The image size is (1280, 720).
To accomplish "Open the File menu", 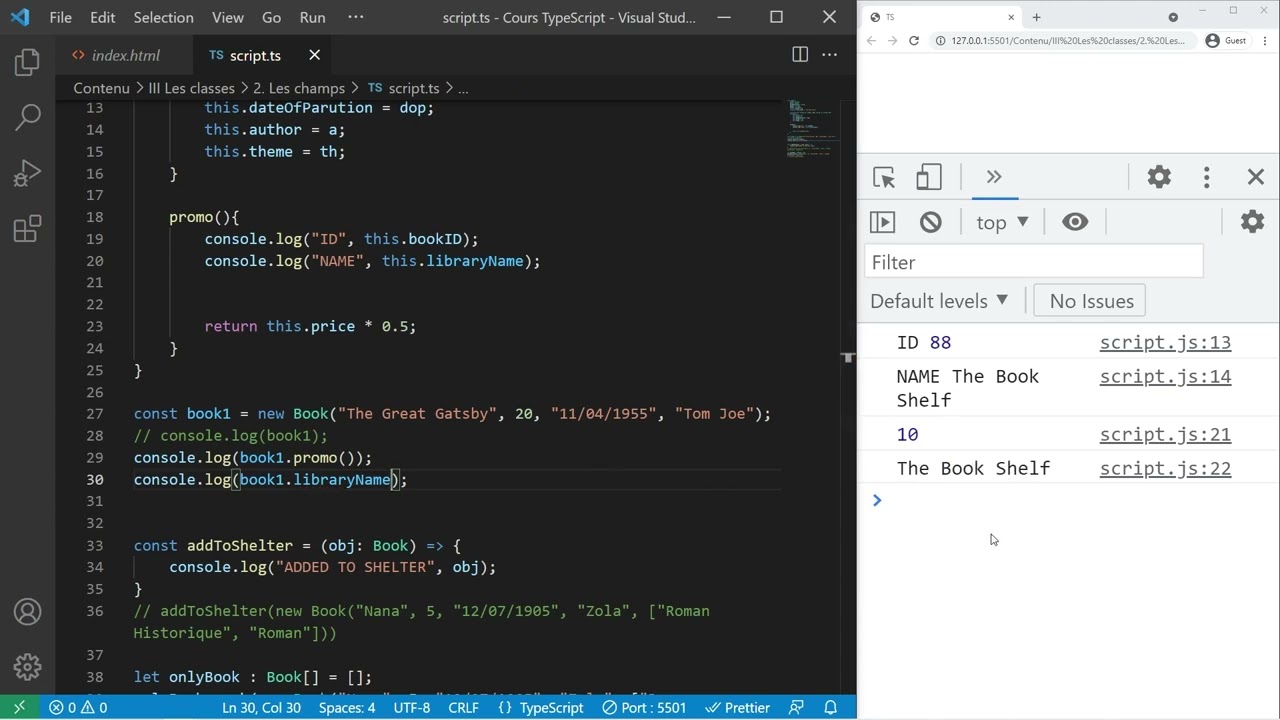I will coord(60,17).
